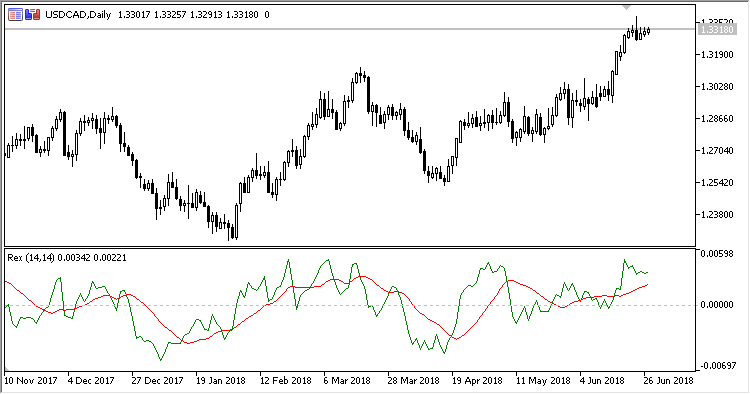Screen dimensions: 750x394
Task: Click the 0.00598 indicator scale value
Action: [x=717, y=254]
